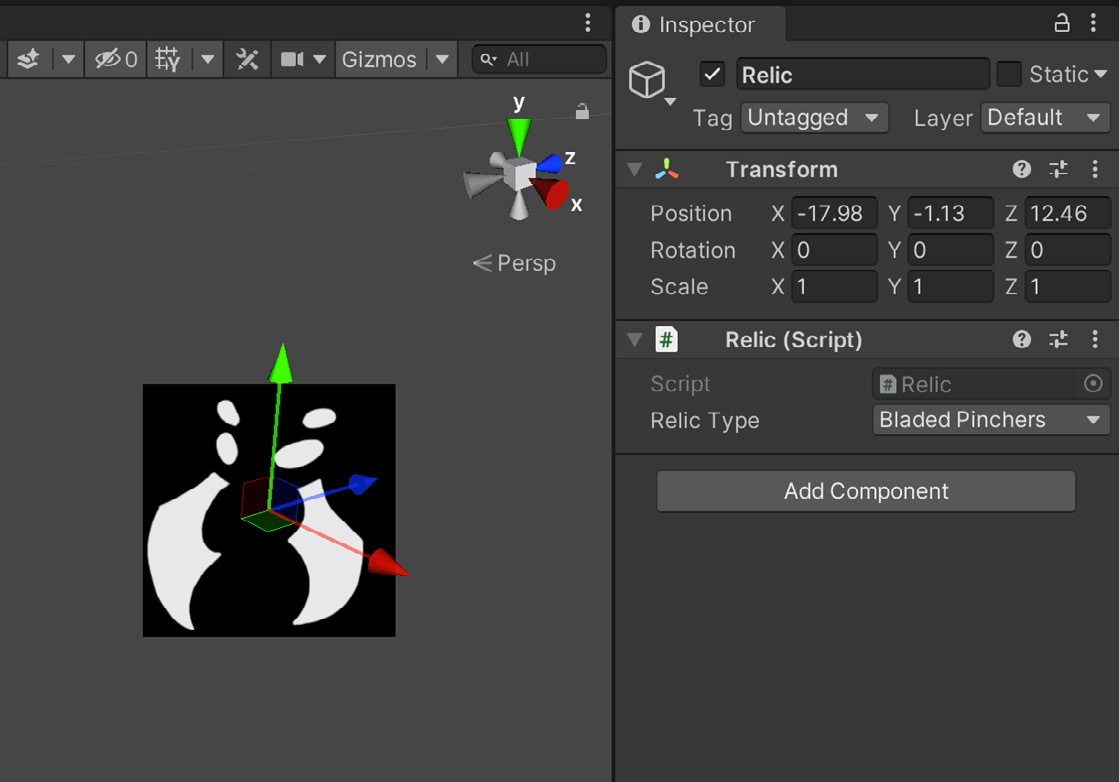This screenshot has height=782, width=1119.
Task: Click the Inspector lock icon
Action: (1062, 24)
